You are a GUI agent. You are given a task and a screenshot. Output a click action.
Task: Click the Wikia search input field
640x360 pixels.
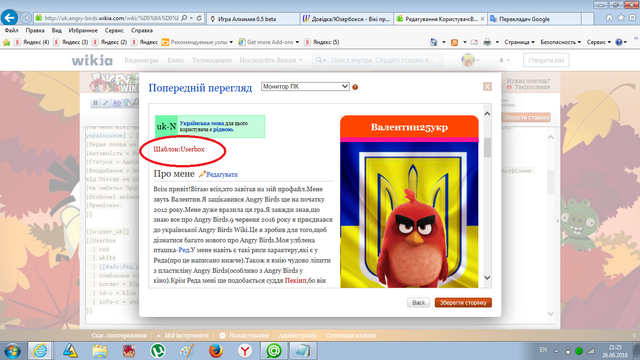pyautogui.click(x=380, y=60)
